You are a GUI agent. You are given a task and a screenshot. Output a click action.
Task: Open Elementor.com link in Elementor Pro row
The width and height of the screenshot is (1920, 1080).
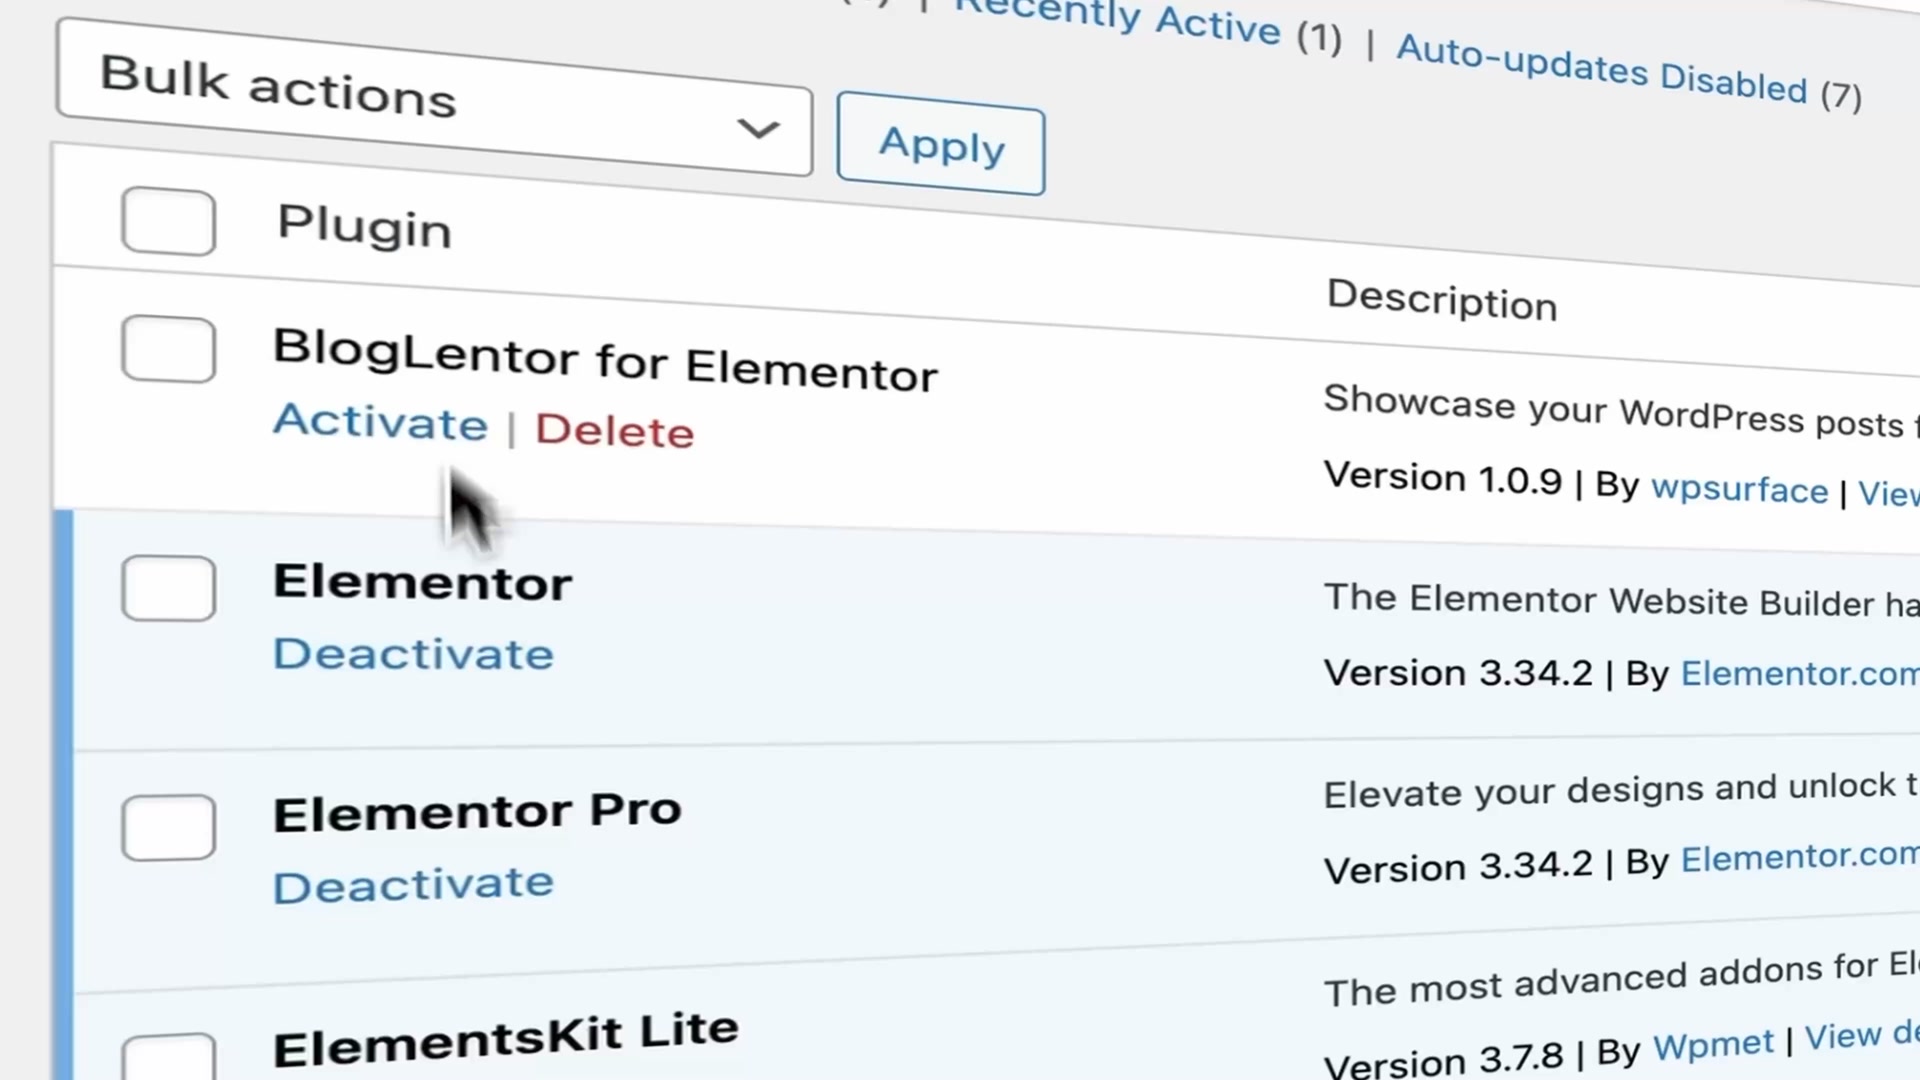coord(1800,857)
